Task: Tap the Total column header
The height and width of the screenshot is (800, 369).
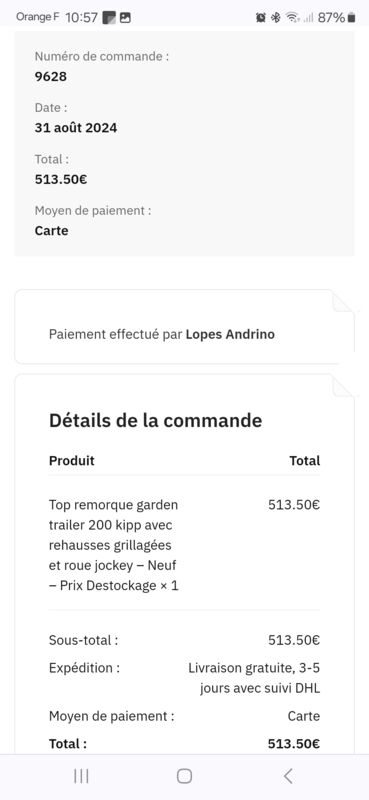Action: 305,460
